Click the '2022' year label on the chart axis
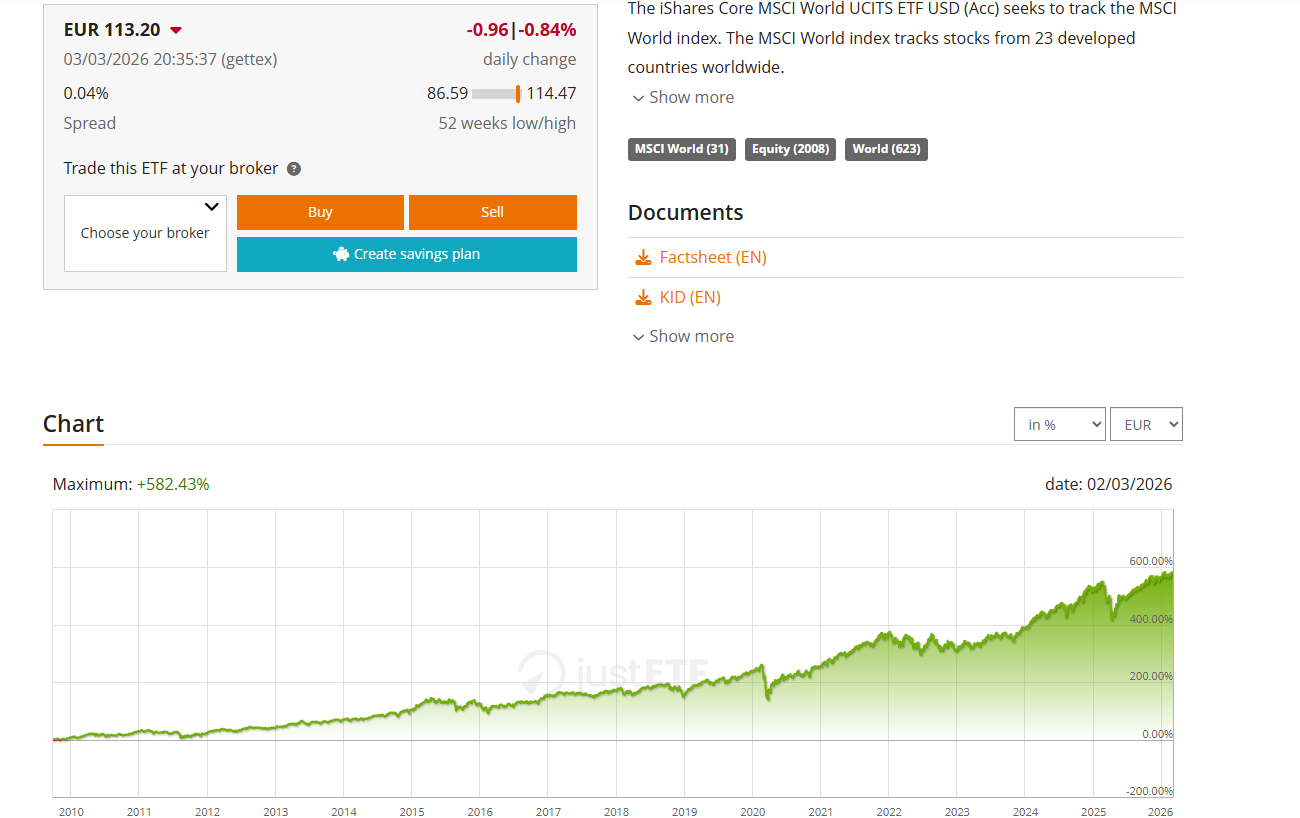The height and width of the screenshot is (818, 1300). point(888,812)
